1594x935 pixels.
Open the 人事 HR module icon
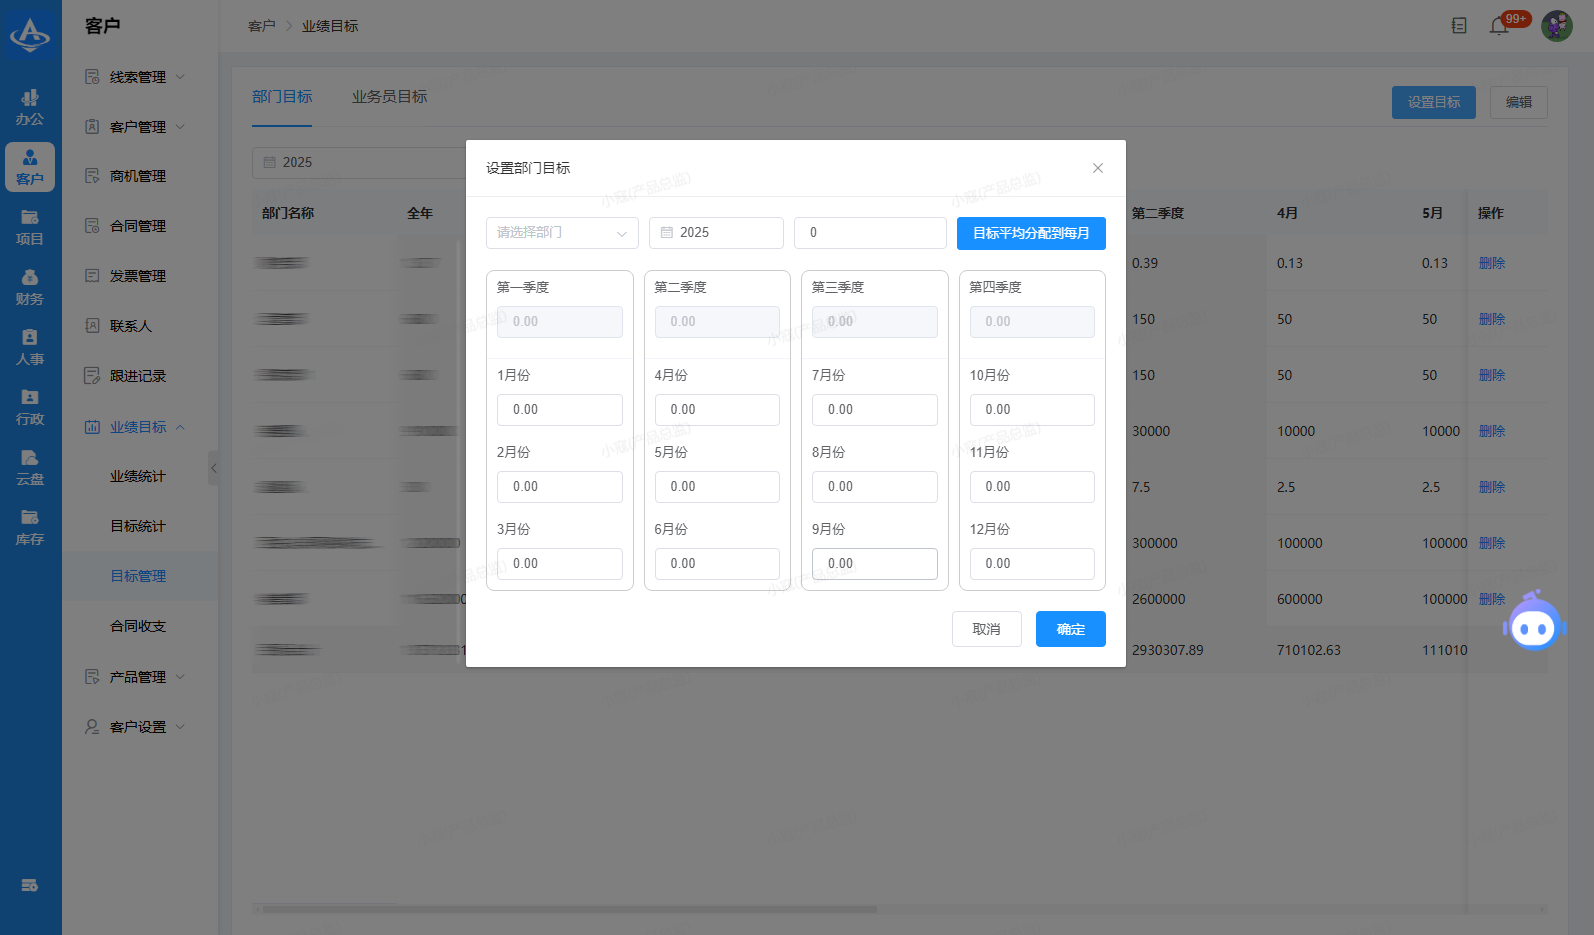click(x=30, y=347)
